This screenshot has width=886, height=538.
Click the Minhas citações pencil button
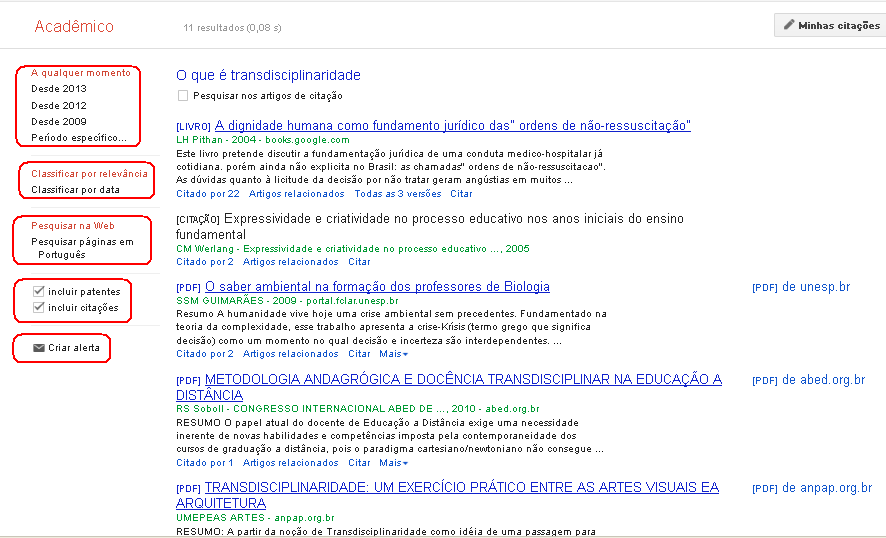[x=830, y=25]
